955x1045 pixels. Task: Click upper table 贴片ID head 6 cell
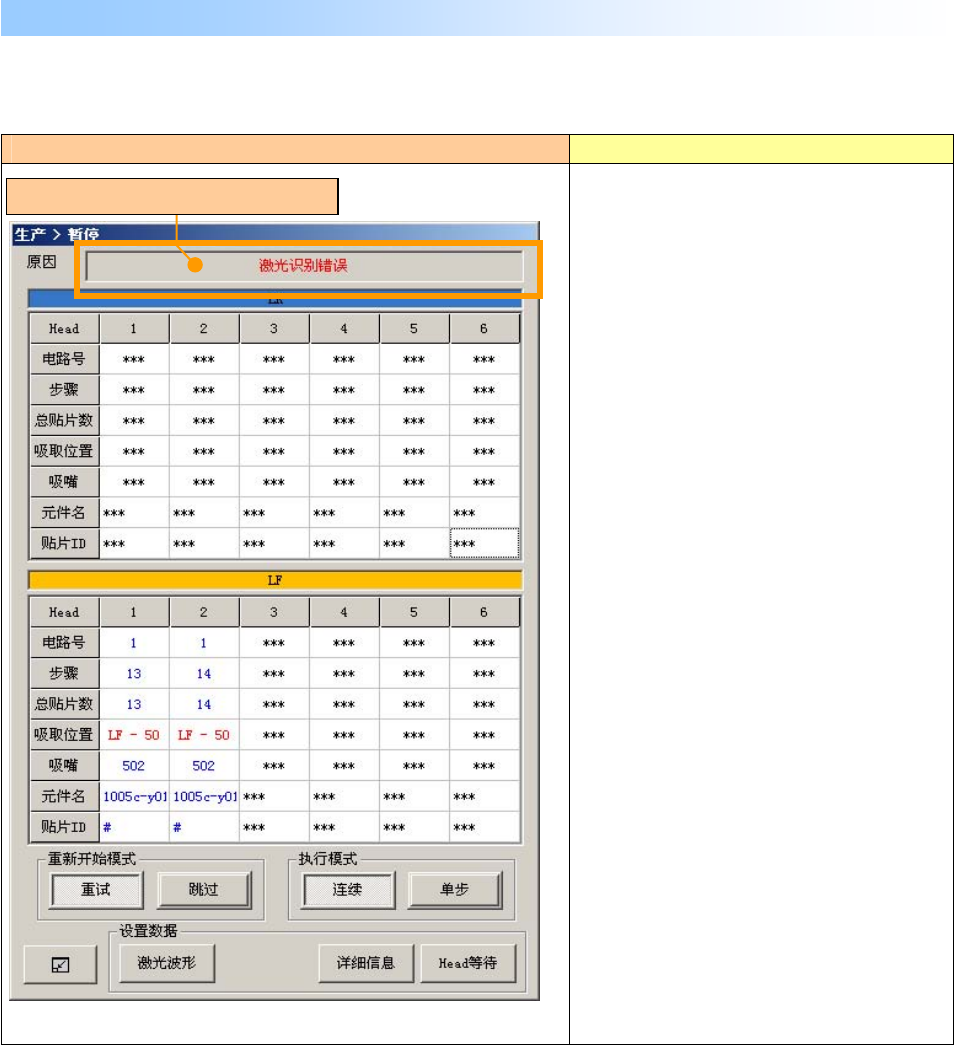(x=484, y=543)
